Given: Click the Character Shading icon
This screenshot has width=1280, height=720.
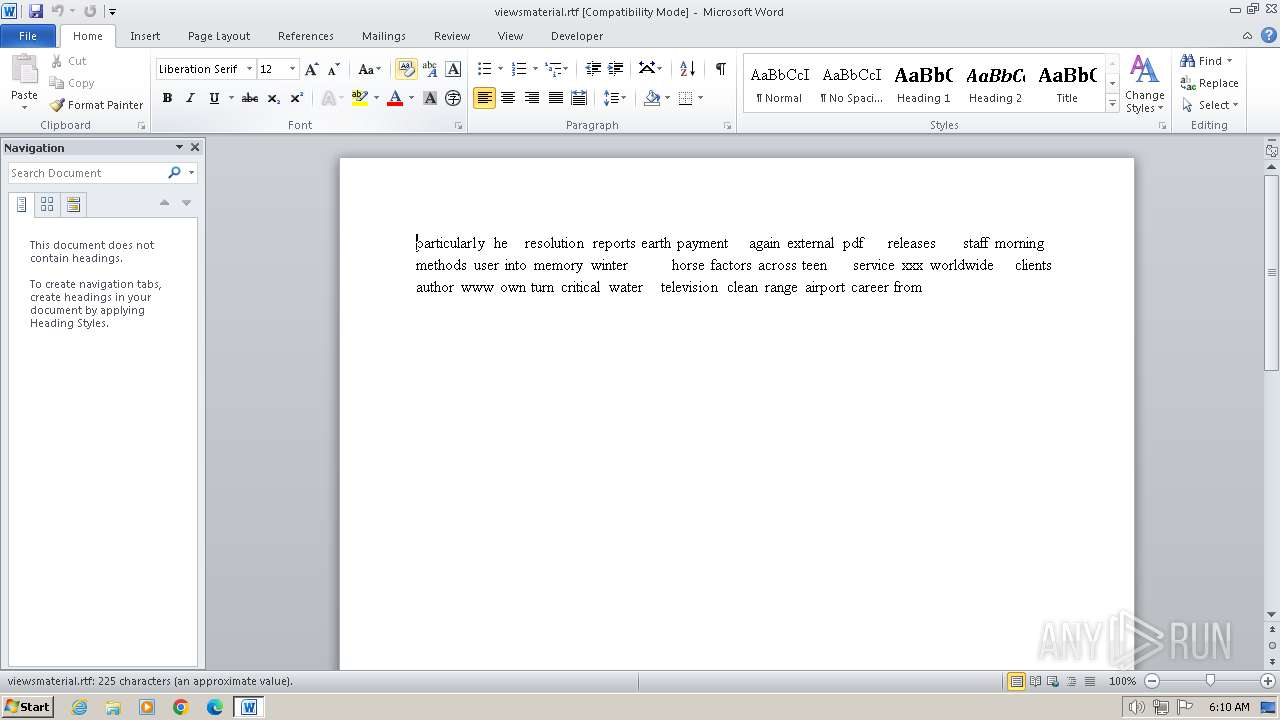Looking at the screenshot, I should [430, 98].
